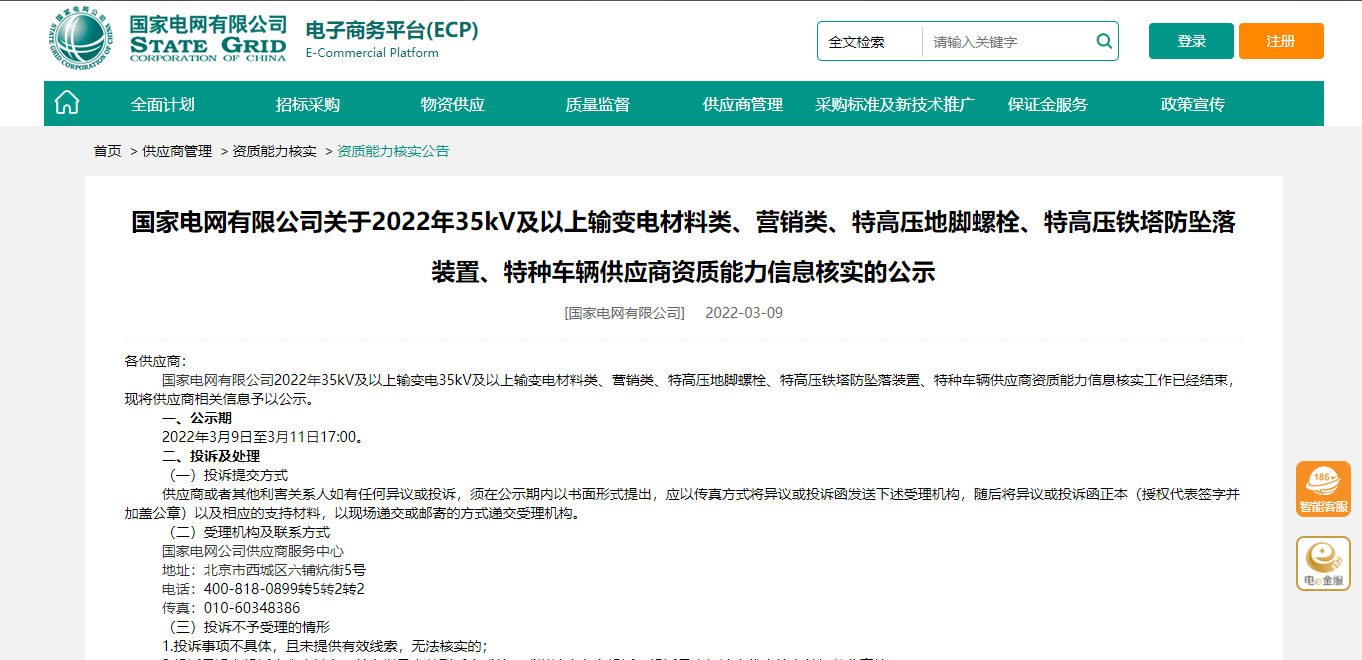
Task: Go to 质量监督 in navigation bar
Action: point(597,104)
